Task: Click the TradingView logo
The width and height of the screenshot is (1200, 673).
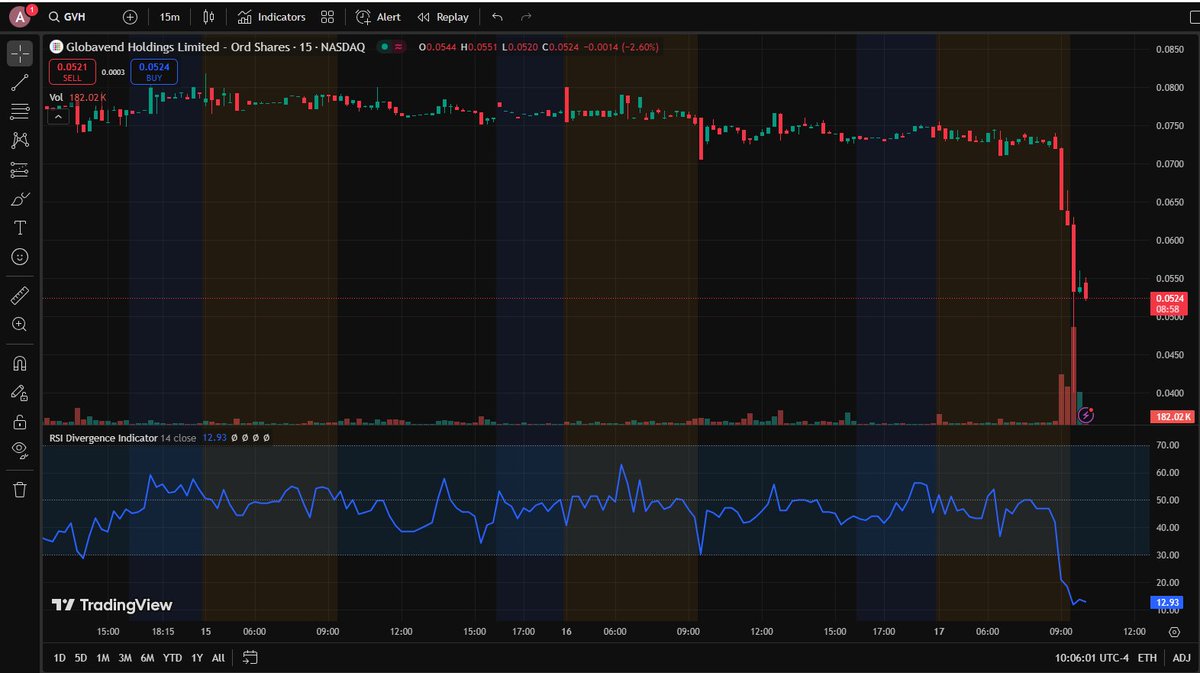Action: pos(112,605)
